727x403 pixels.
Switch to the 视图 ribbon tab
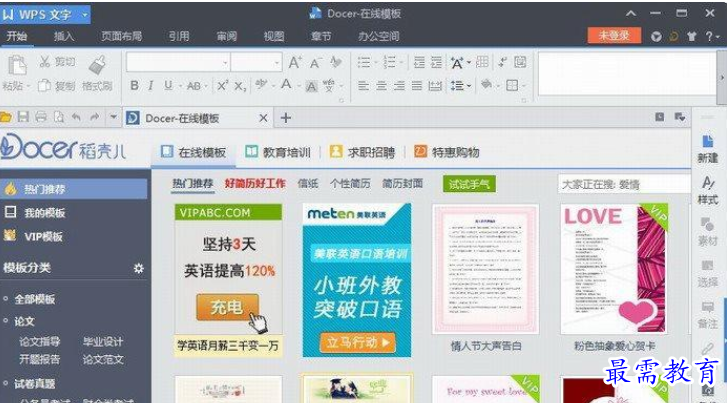tap(274, 36)
